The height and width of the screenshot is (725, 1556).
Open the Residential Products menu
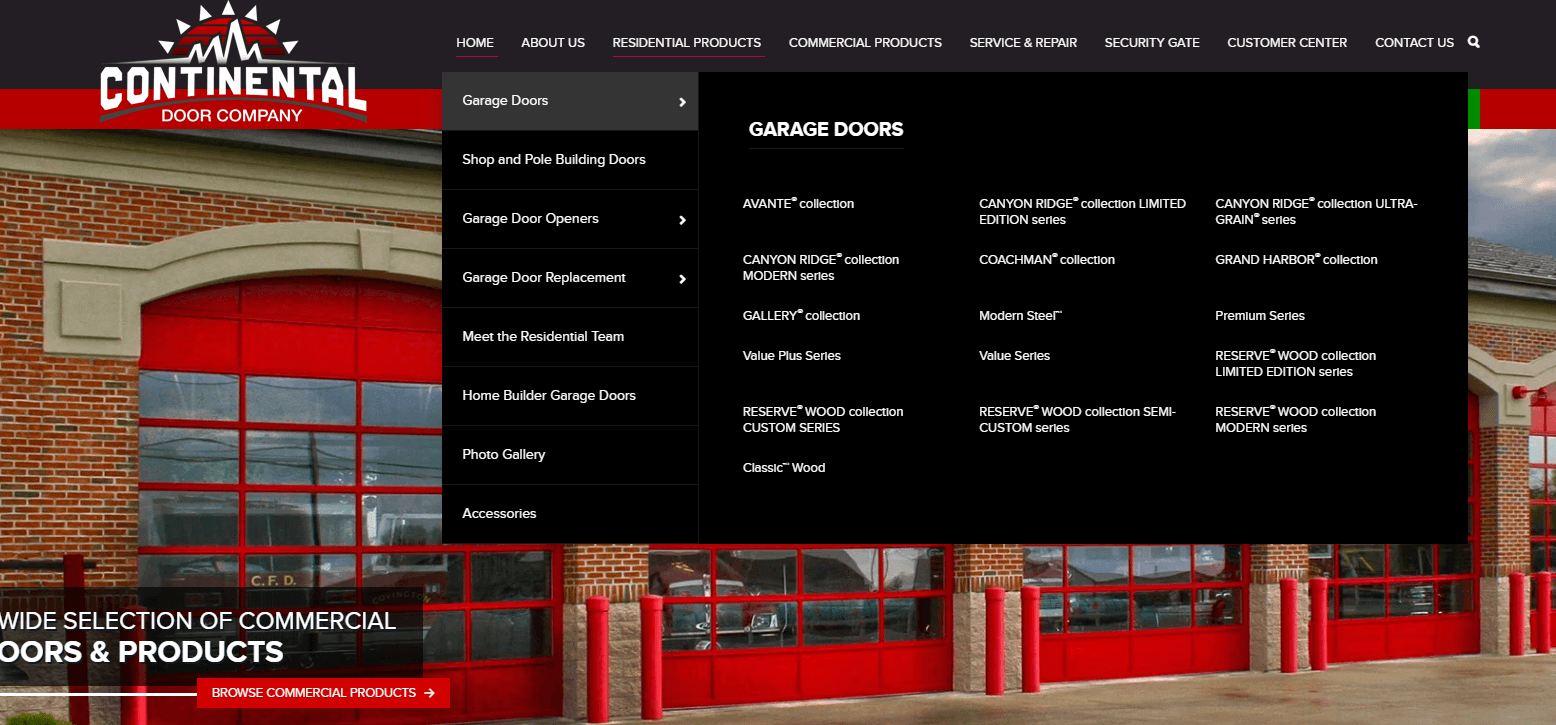[687, 43]
